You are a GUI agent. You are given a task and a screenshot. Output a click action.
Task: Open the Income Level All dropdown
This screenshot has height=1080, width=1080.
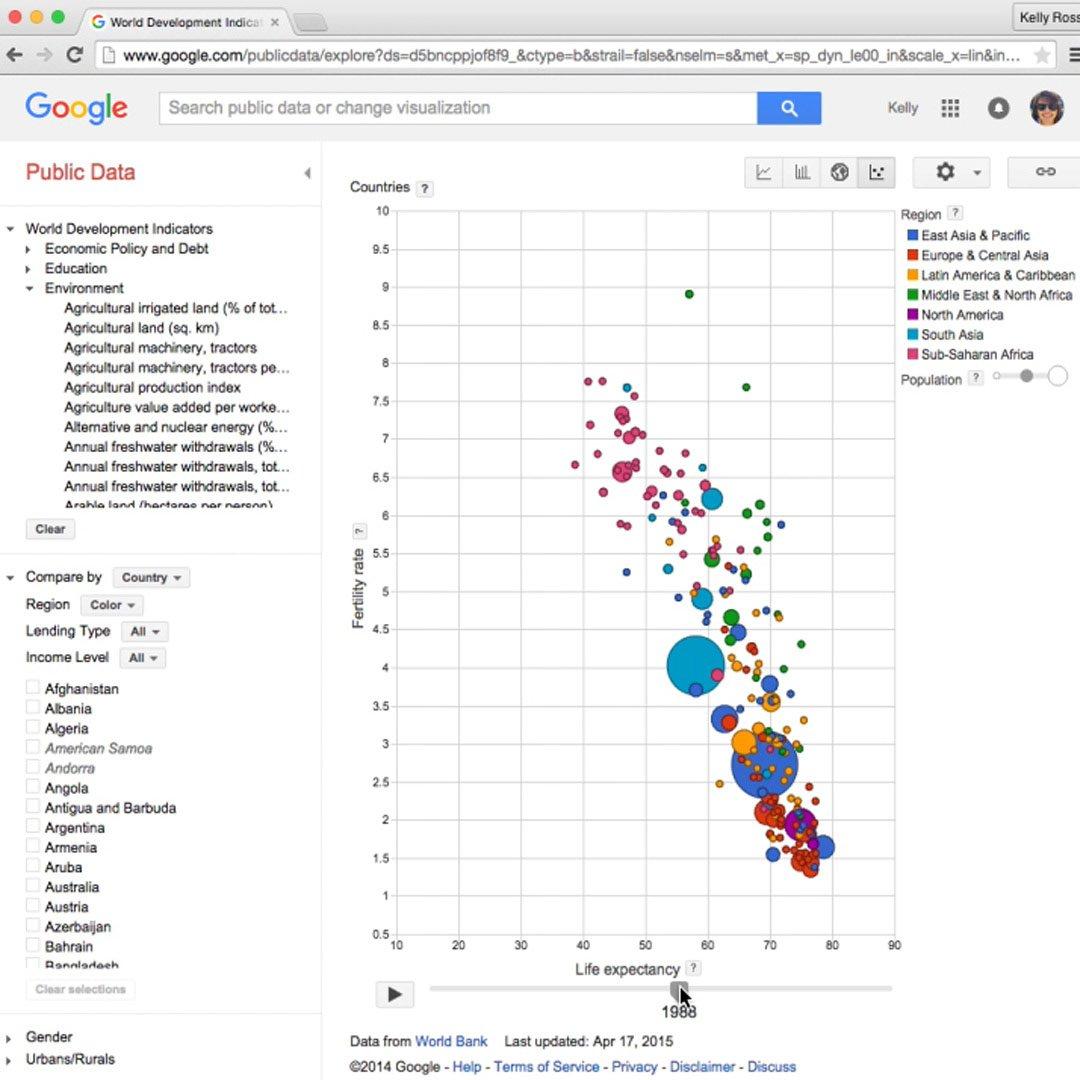click(142, 657)
